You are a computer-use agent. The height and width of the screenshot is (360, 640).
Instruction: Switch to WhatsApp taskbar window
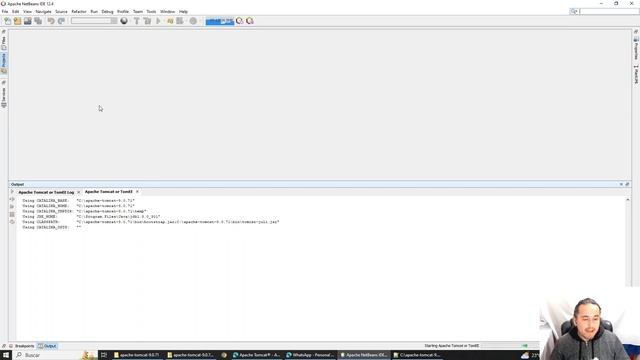coord(311,355)
